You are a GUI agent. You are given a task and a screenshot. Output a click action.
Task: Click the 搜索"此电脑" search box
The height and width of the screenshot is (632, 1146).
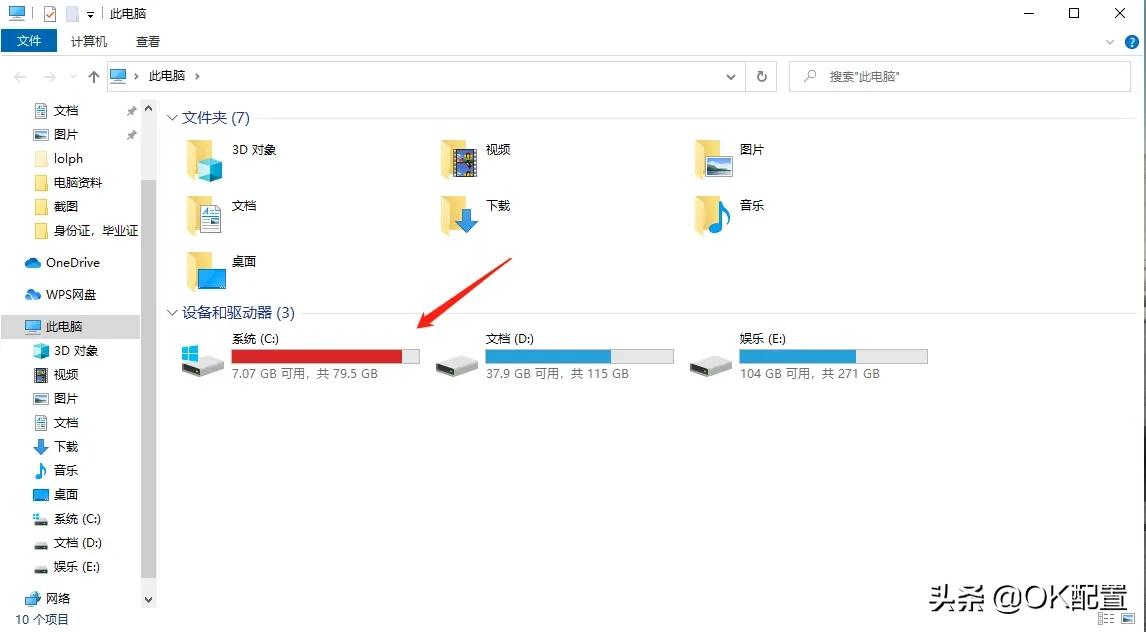[960, 76]
